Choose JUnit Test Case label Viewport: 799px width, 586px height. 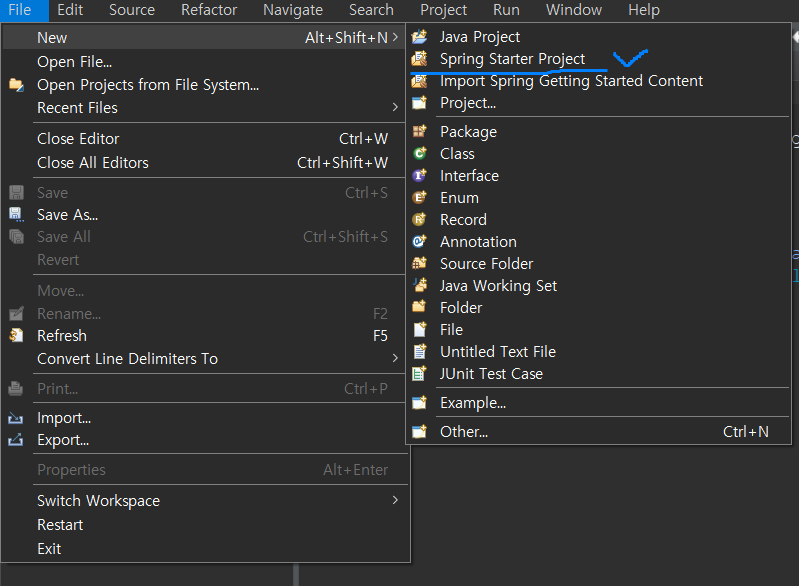(491, 374)
